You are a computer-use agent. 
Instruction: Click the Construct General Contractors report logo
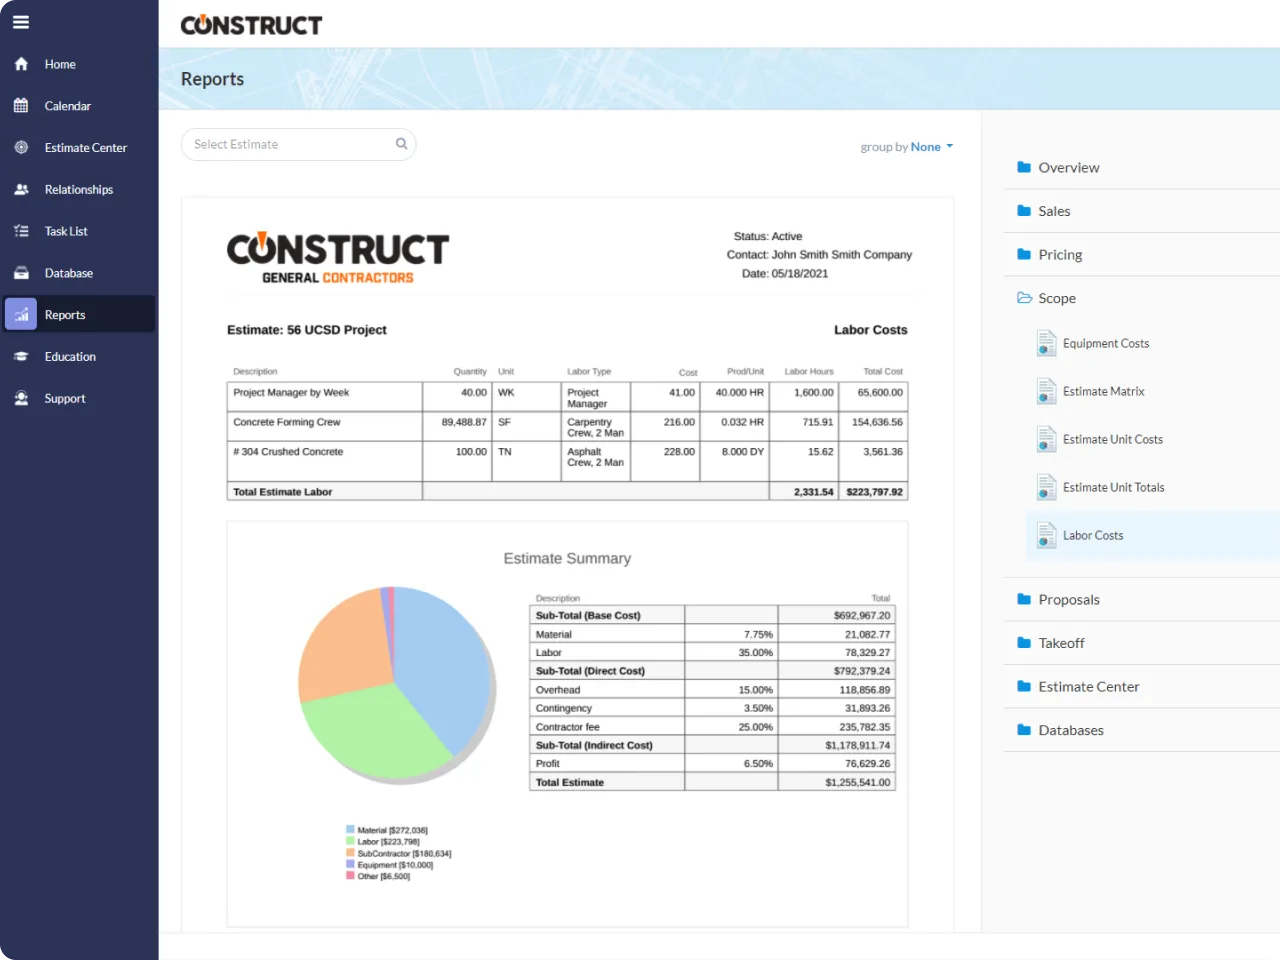[x=338, y=258]
